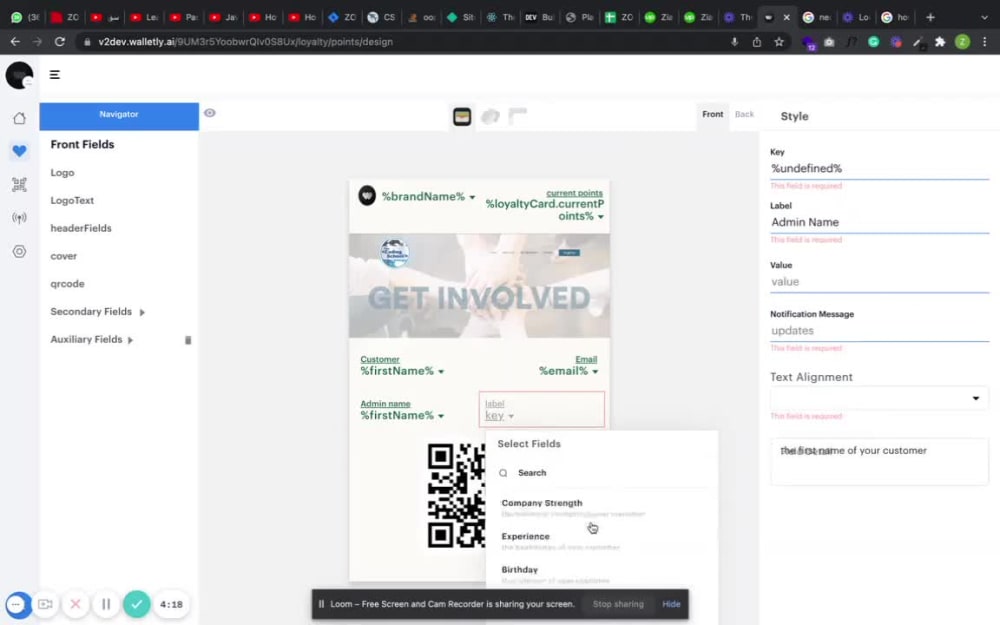Cancel recording with the red X control
The height and width of the screenshot is (625, 1000).
click(75, 604)
